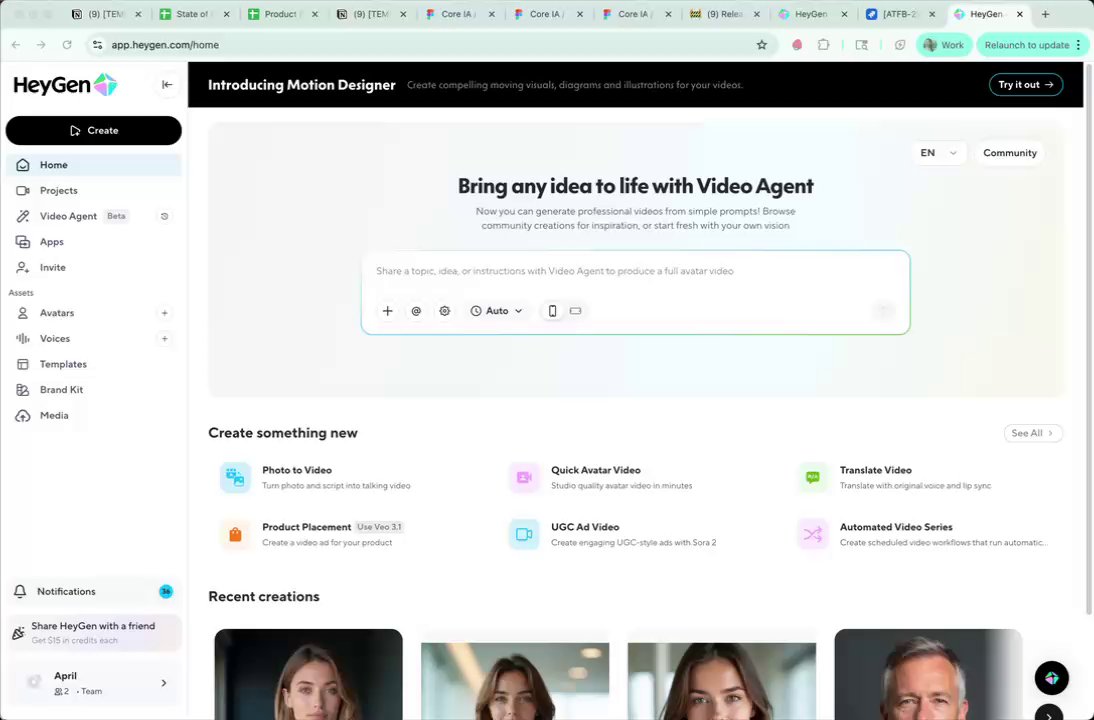Image resolution: width=1094 pixels, height=720 pixels.
Task: Click the Photo to Video icon
Action: 235,478
